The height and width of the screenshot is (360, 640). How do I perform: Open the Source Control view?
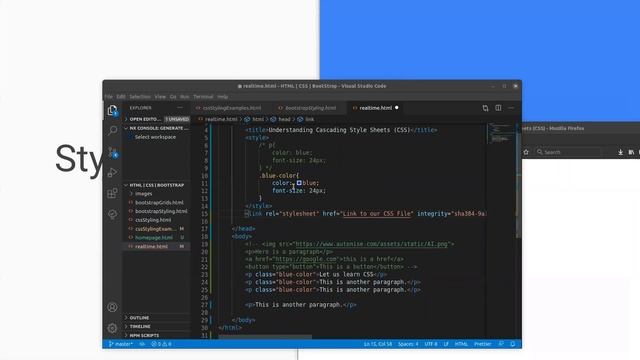coord(113,152)
